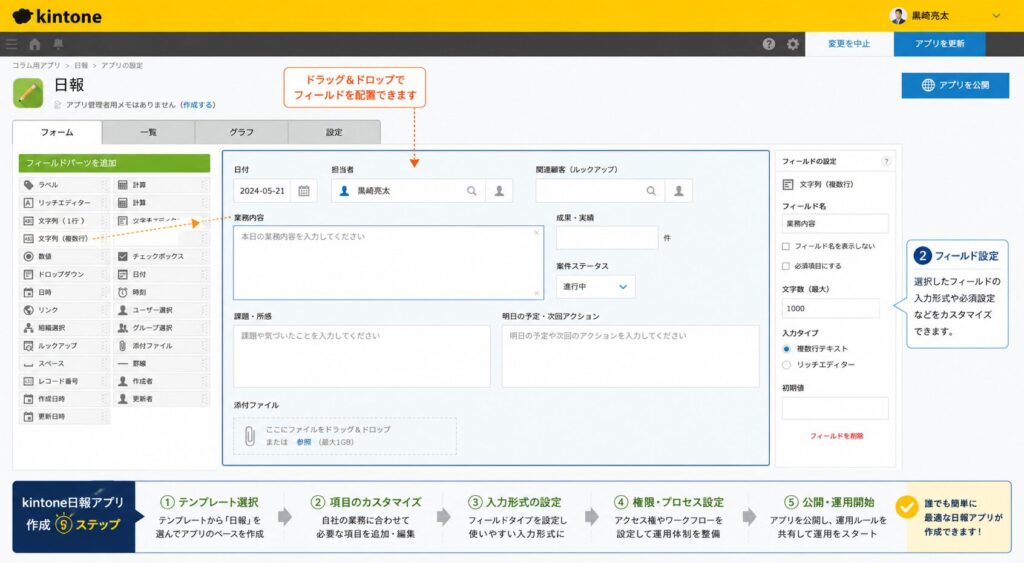Expand the user account menu chevron for 黒崎亮太
1024x563 pixels.
(997, 16)
